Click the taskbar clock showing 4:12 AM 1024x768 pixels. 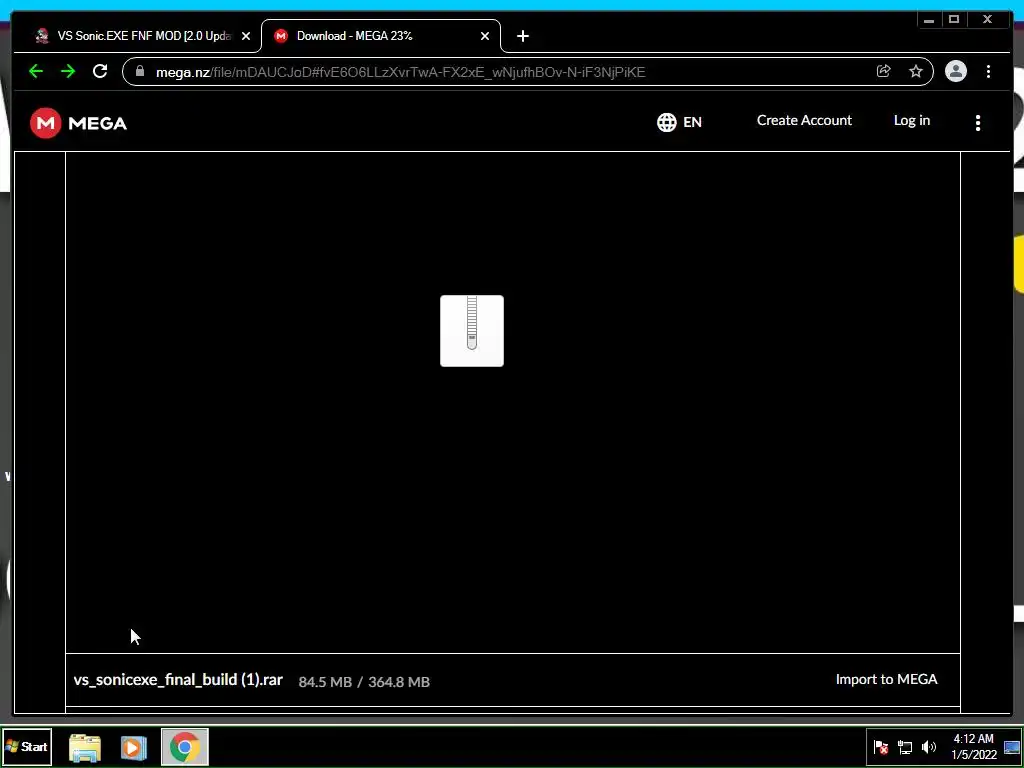[973, 746]
